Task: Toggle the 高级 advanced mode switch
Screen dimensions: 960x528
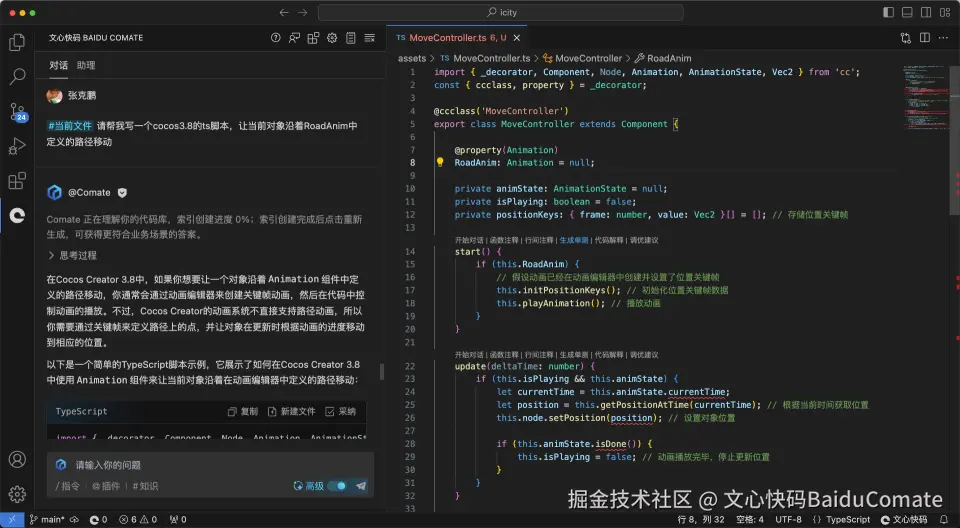Action: 337,486
